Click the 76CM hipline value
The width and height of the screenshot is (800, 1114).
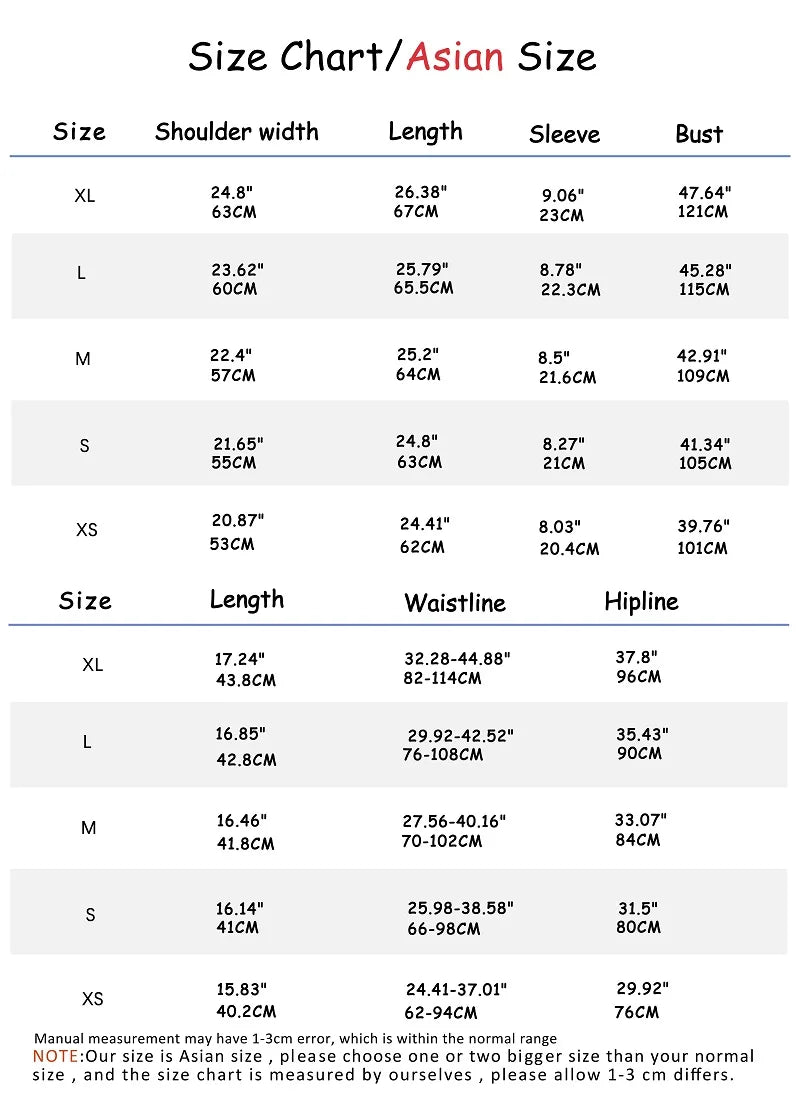[x=636, y=1011]
